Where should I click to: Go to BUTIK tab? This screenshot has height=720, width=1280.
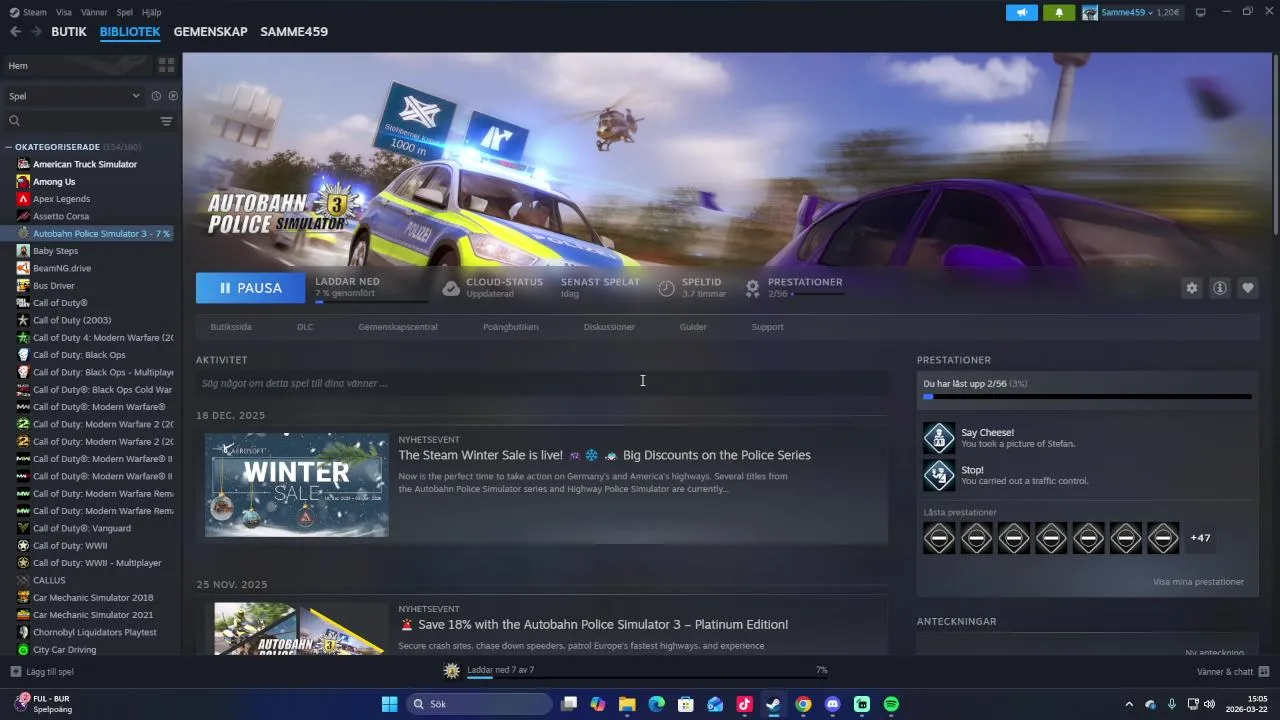pyautogui.click(x=69, y=32)
